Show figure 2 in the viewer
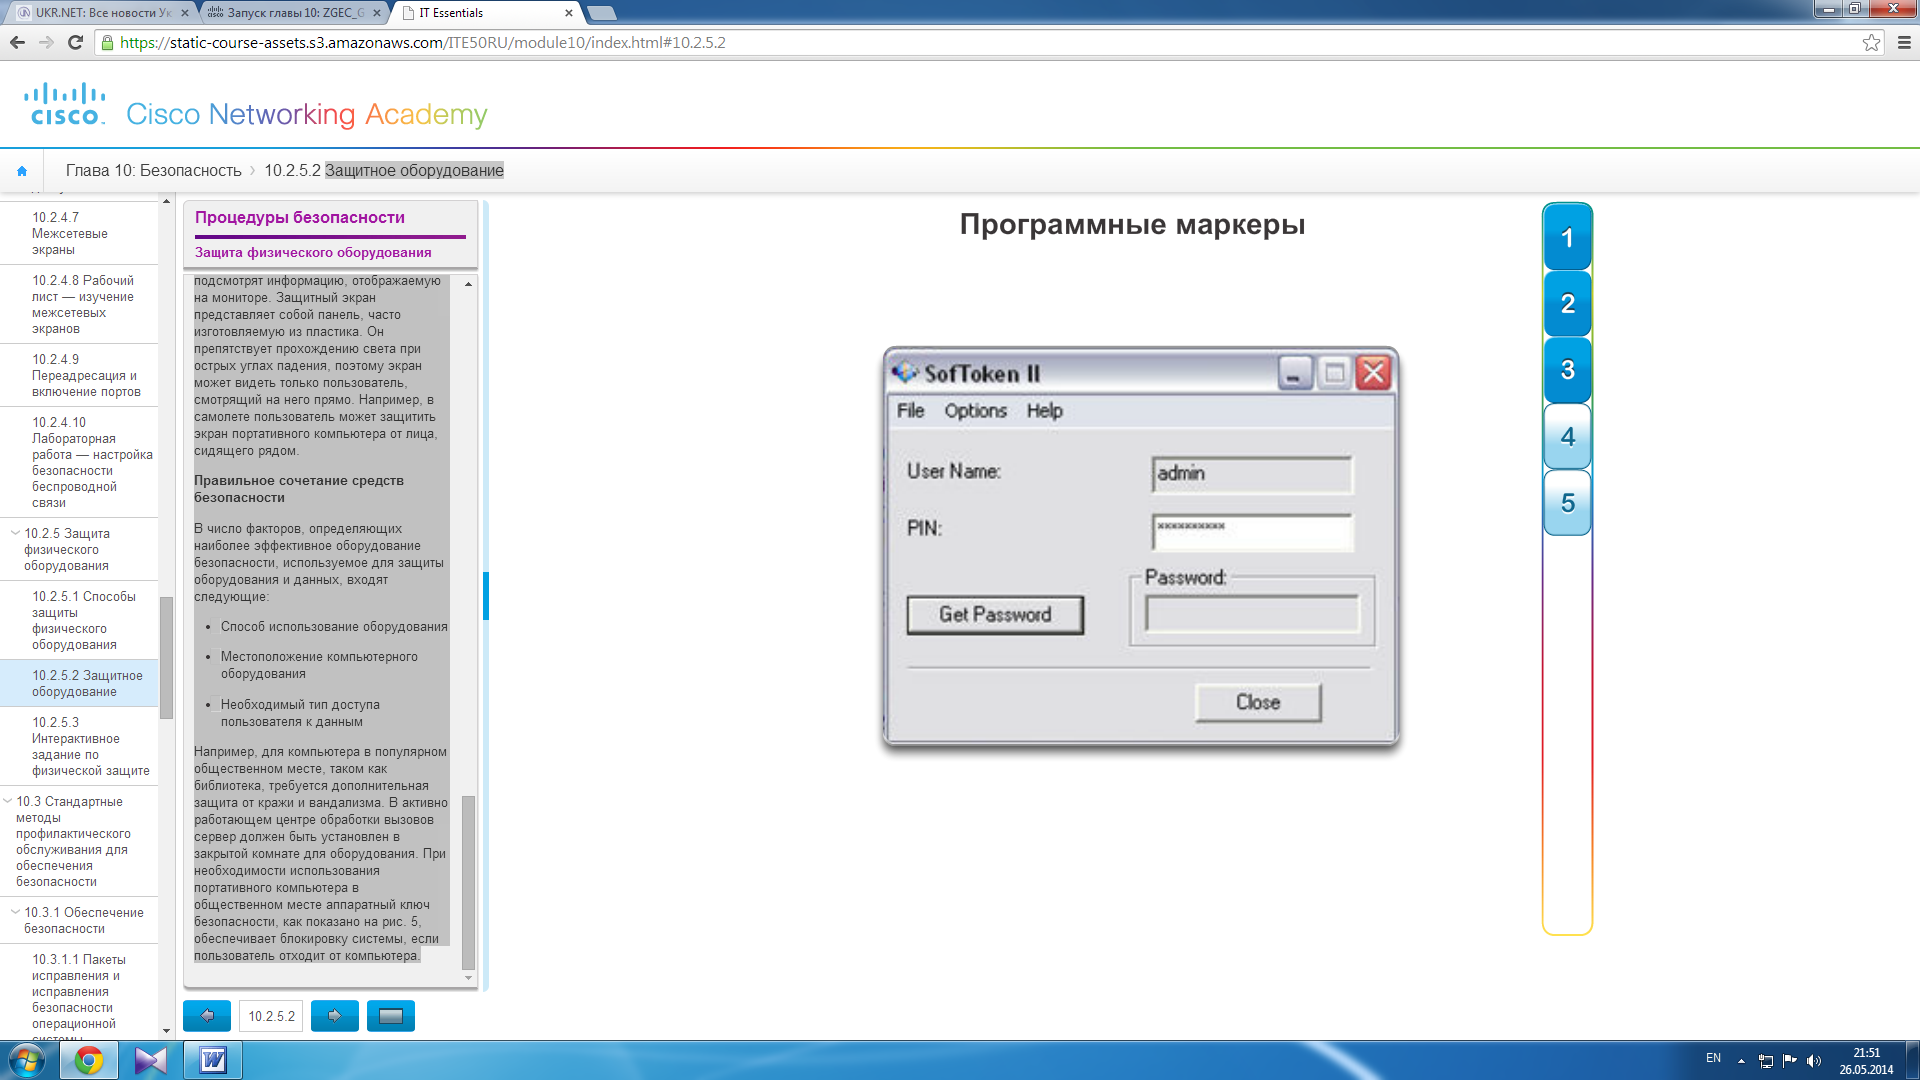 pyautogui.click(x=1567, y=304)
